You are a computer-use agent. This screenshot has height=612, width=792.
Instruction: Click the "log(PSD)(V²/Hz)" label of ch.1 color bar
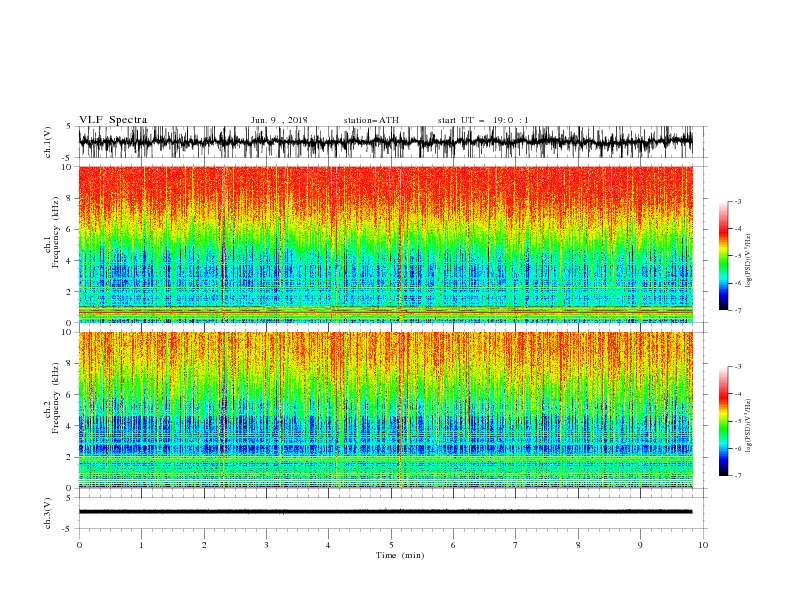749,261
